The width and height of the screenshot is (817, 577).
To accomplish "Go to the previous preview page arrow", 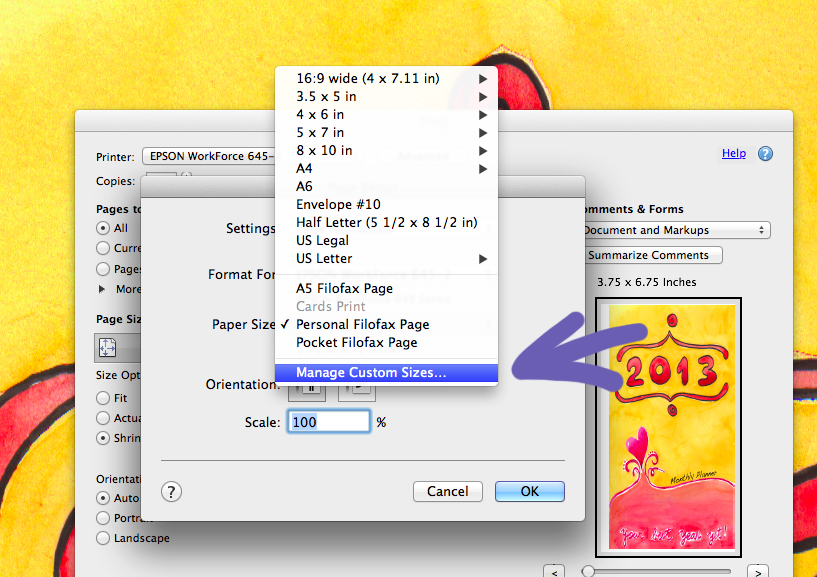I will click(554, 571).
